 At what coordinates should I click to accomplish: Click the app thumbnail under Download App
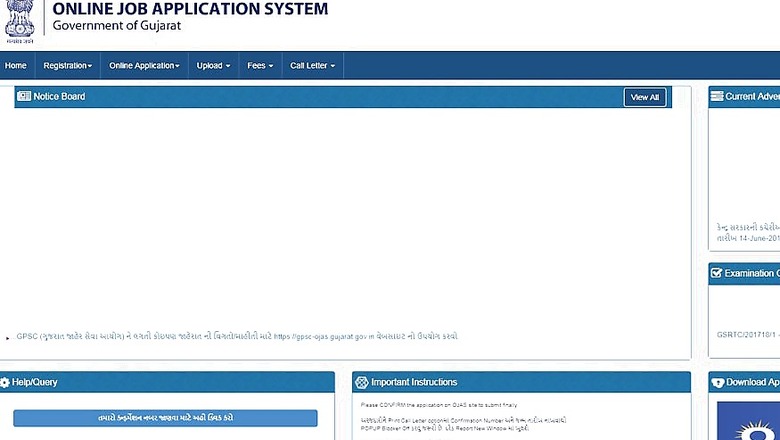(x=749, y=421)
